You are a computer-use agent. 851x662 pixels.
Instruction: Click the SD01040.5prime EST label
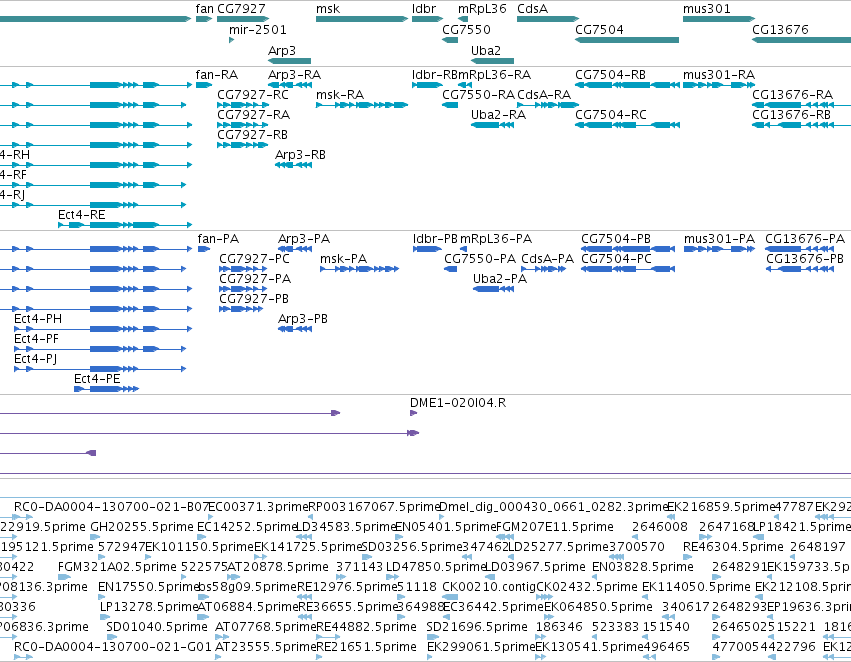click(x=157, y=627)
